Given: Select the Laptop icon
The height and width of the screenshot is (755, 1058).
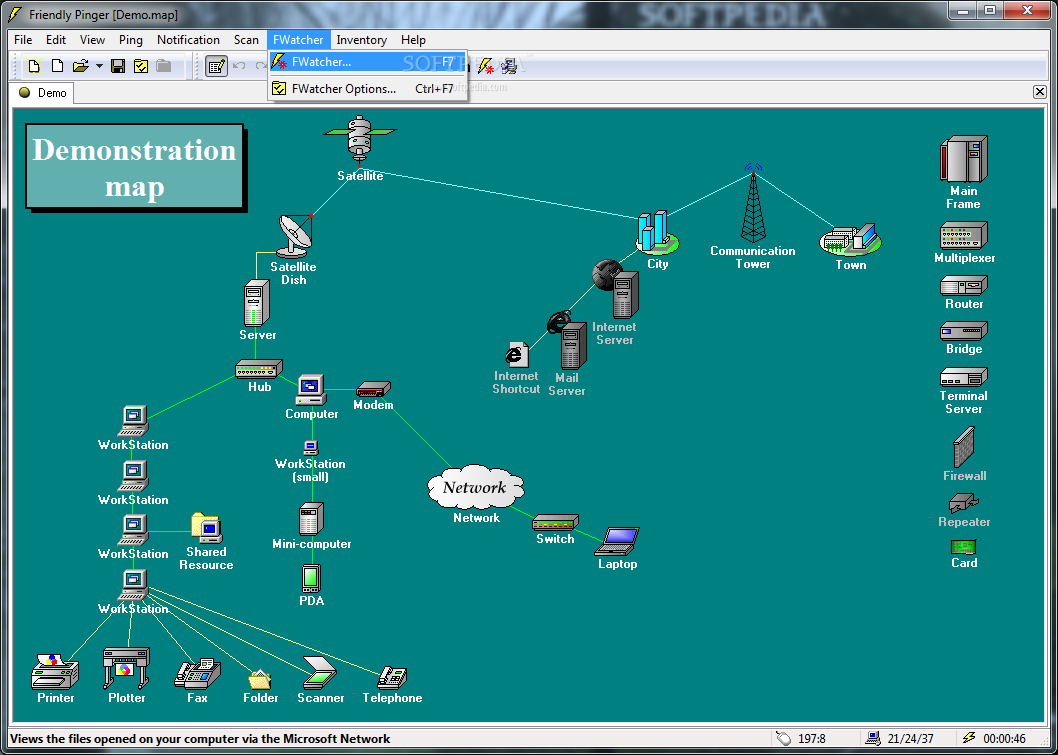Looking at the screenshot, I should (x=617, y=541).
